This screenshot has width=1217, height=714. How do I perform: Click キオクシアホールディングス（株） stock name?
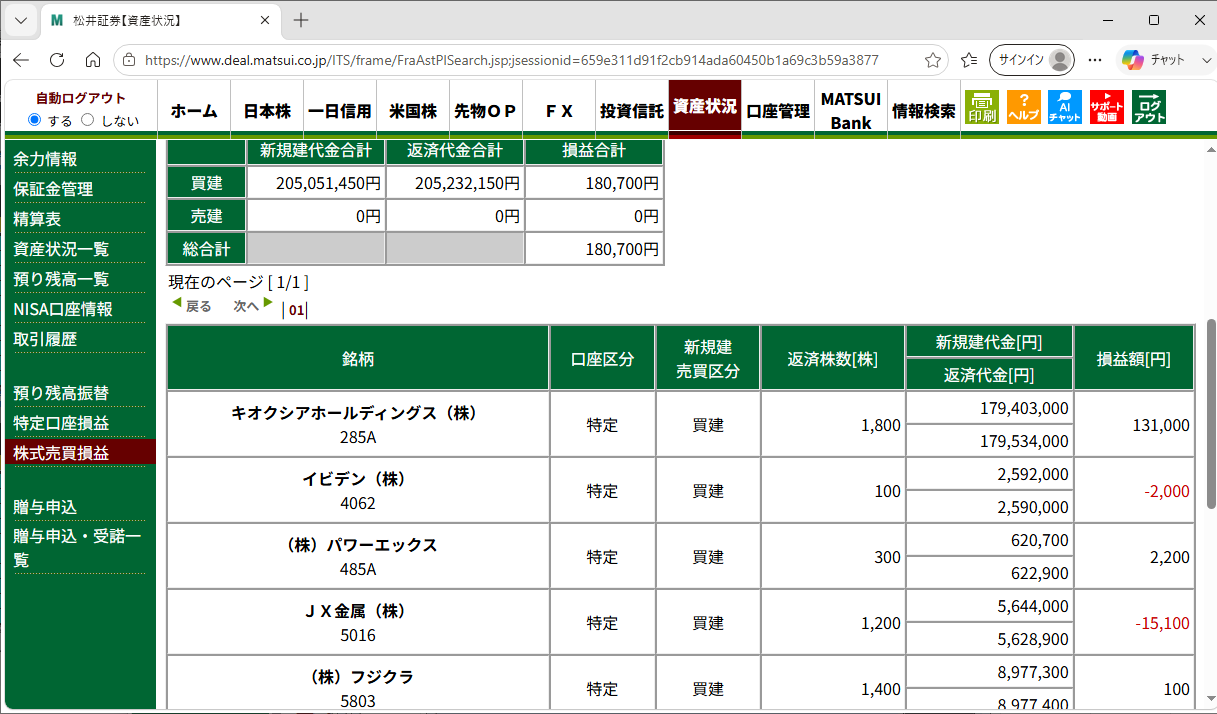(x=357, y=412)
